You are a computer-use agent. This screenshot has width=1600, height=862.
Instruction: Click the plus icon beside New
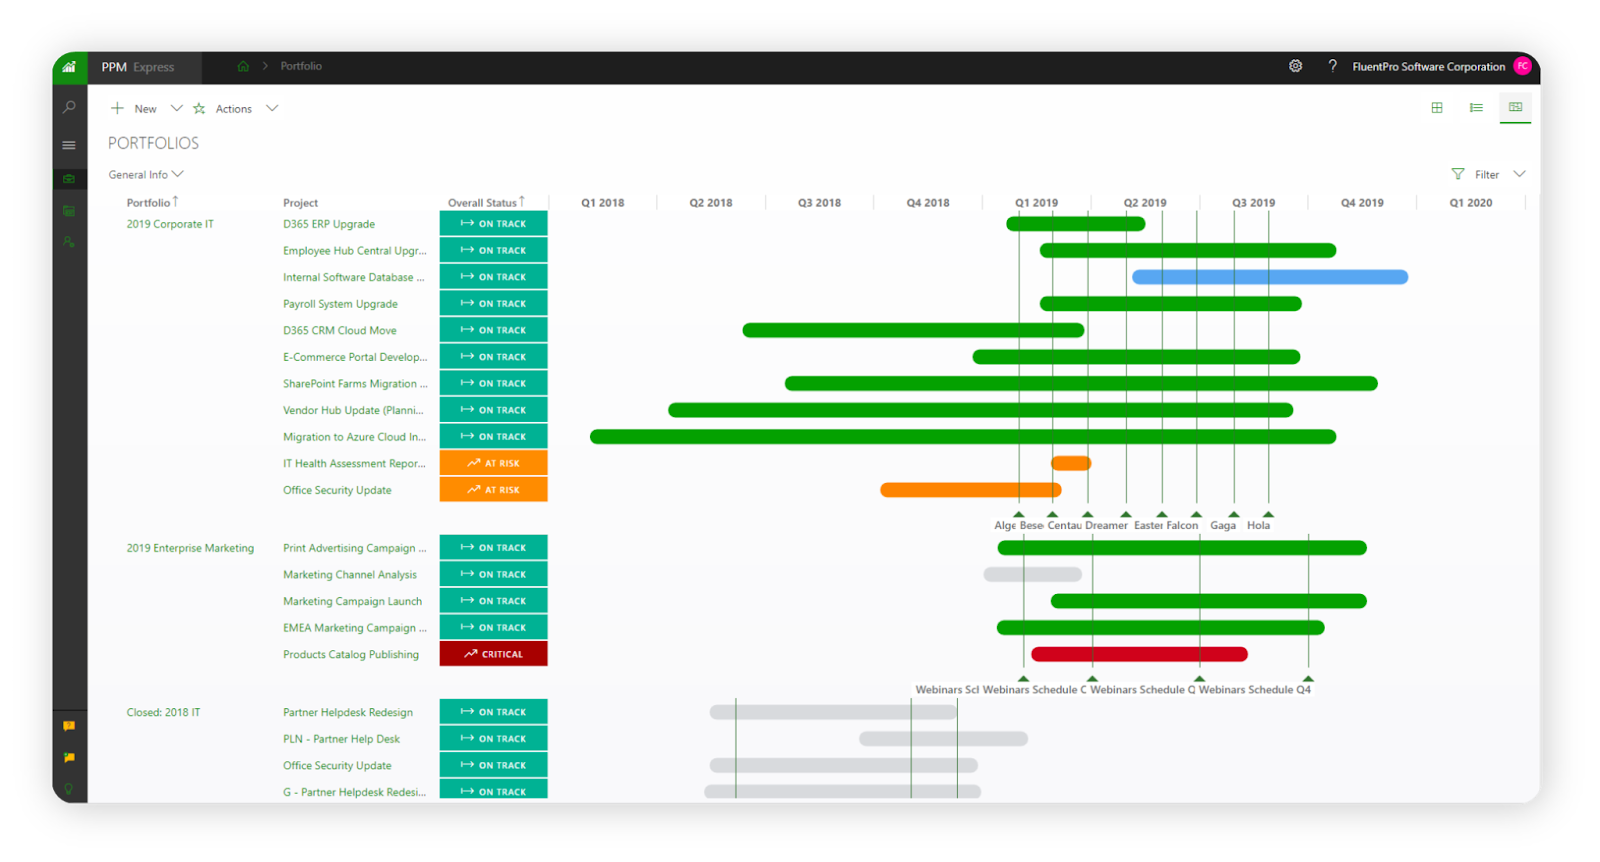click(117, 108)
